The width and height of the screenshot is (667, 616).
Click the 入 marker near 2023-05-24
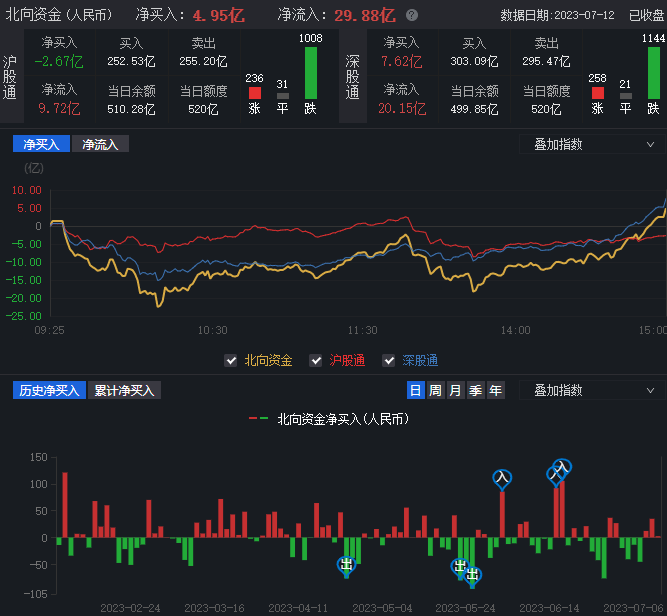[x=502, y=480]
